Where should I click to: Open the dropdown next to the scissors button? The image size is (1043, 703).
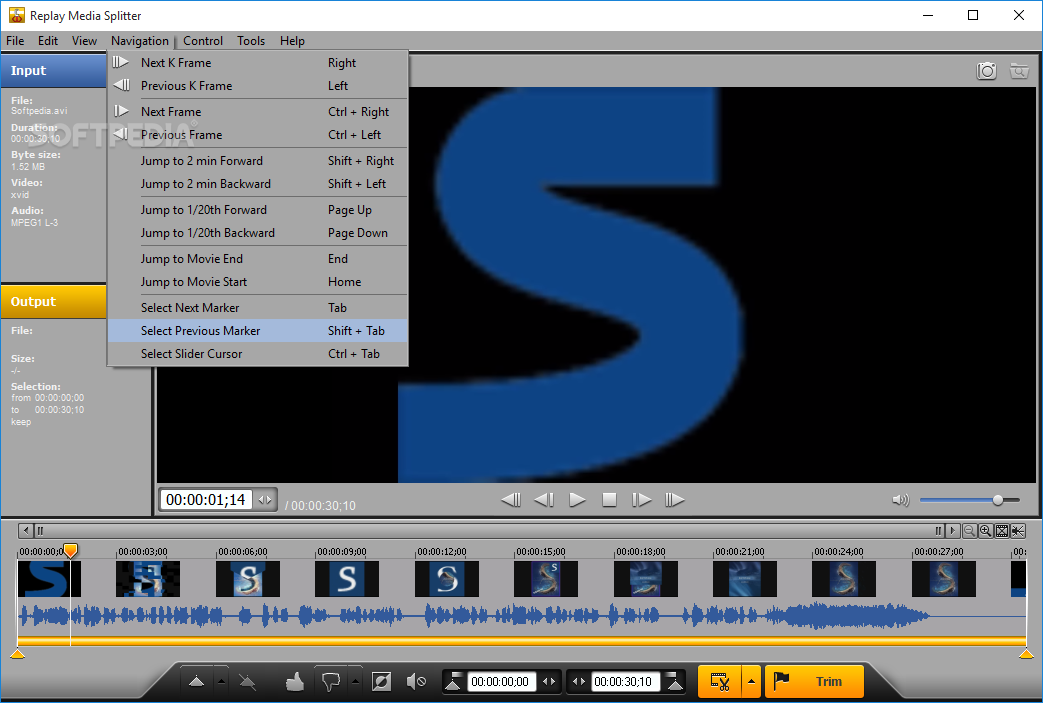751,682
